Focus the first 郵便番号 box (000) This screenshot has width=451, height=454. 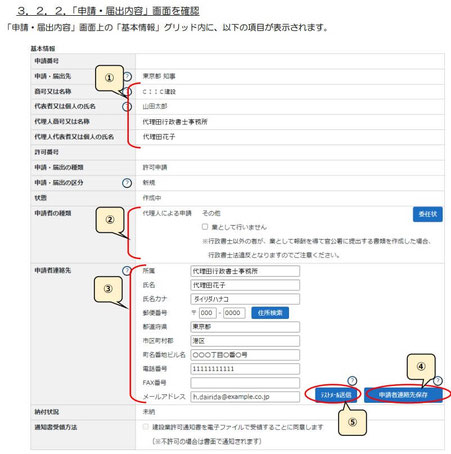pyautogui.click(x=207, y=313)
